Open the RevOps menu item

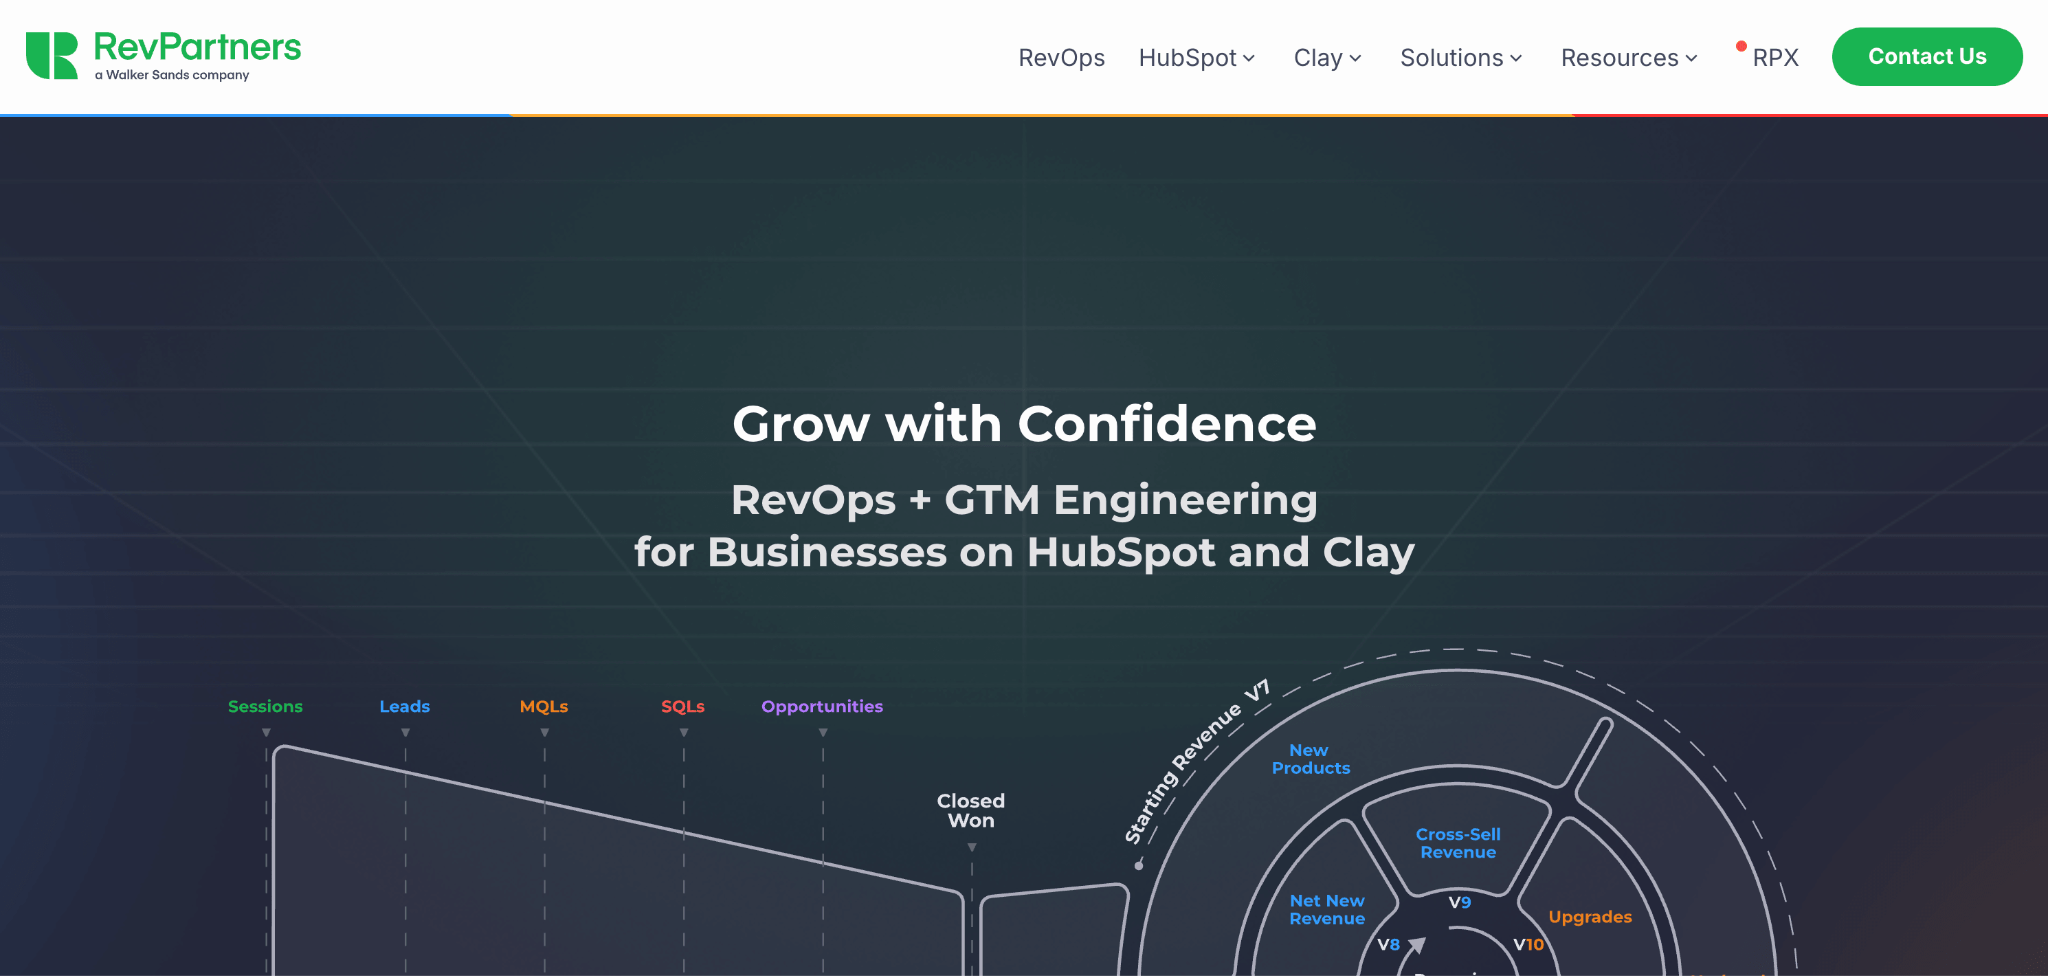click(x=1061, y=58)
